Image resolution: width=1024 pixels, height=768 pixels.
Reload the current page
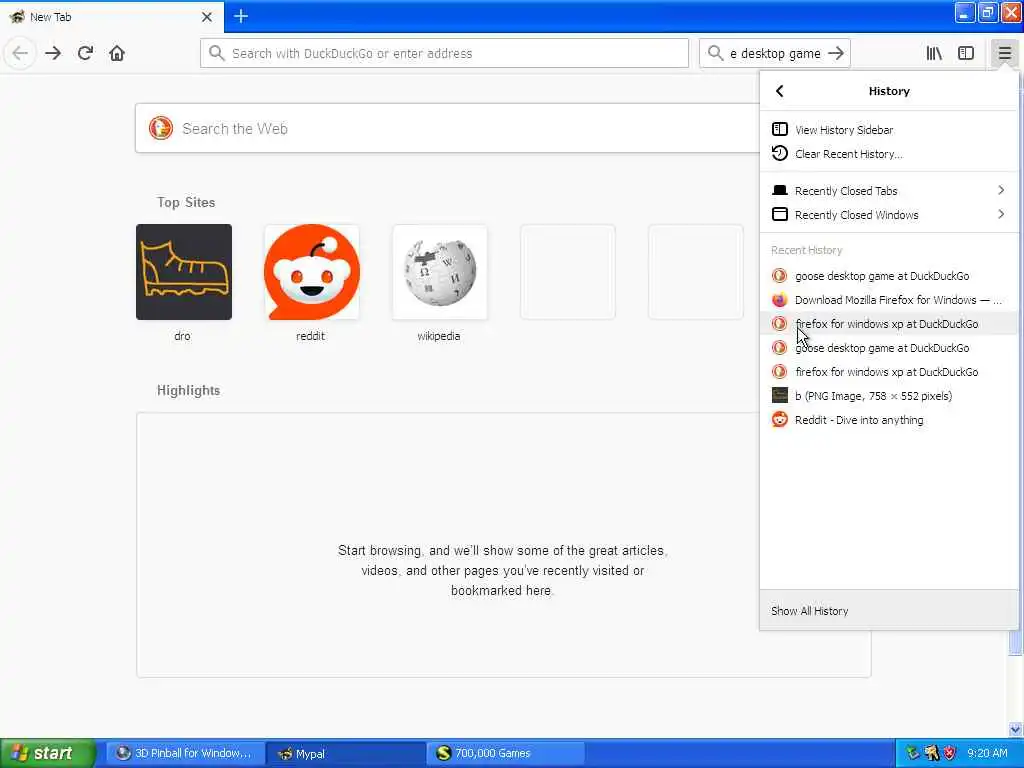click(85, 53)
